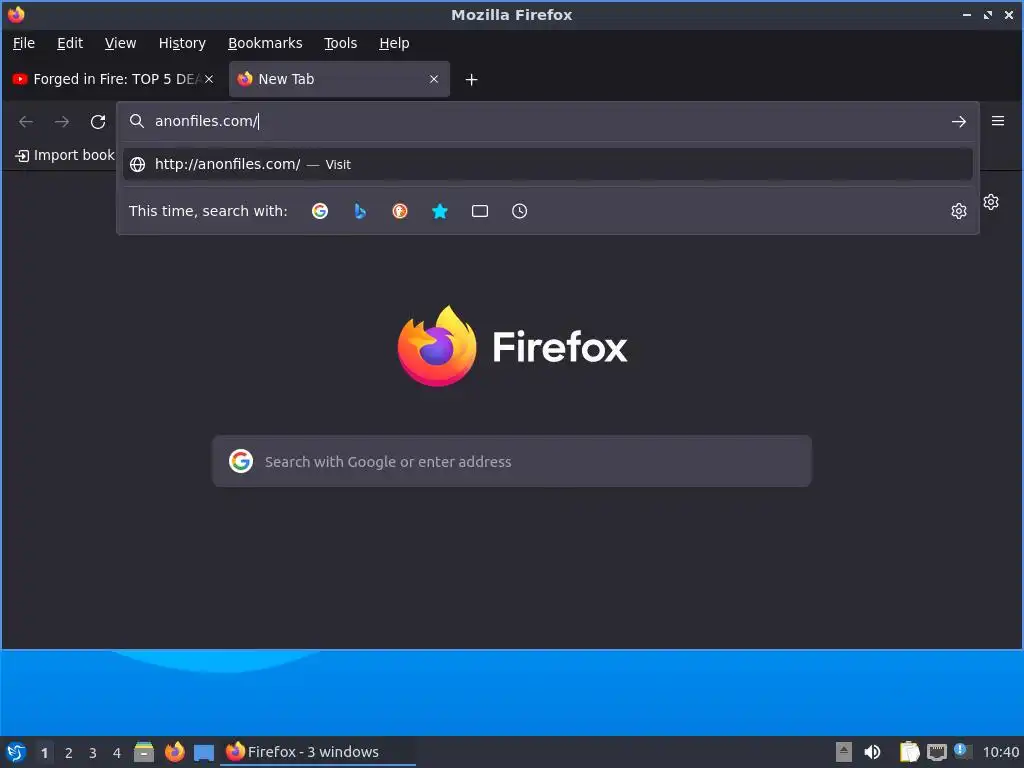
Task: Open the File menu
Action: (24, 43)
